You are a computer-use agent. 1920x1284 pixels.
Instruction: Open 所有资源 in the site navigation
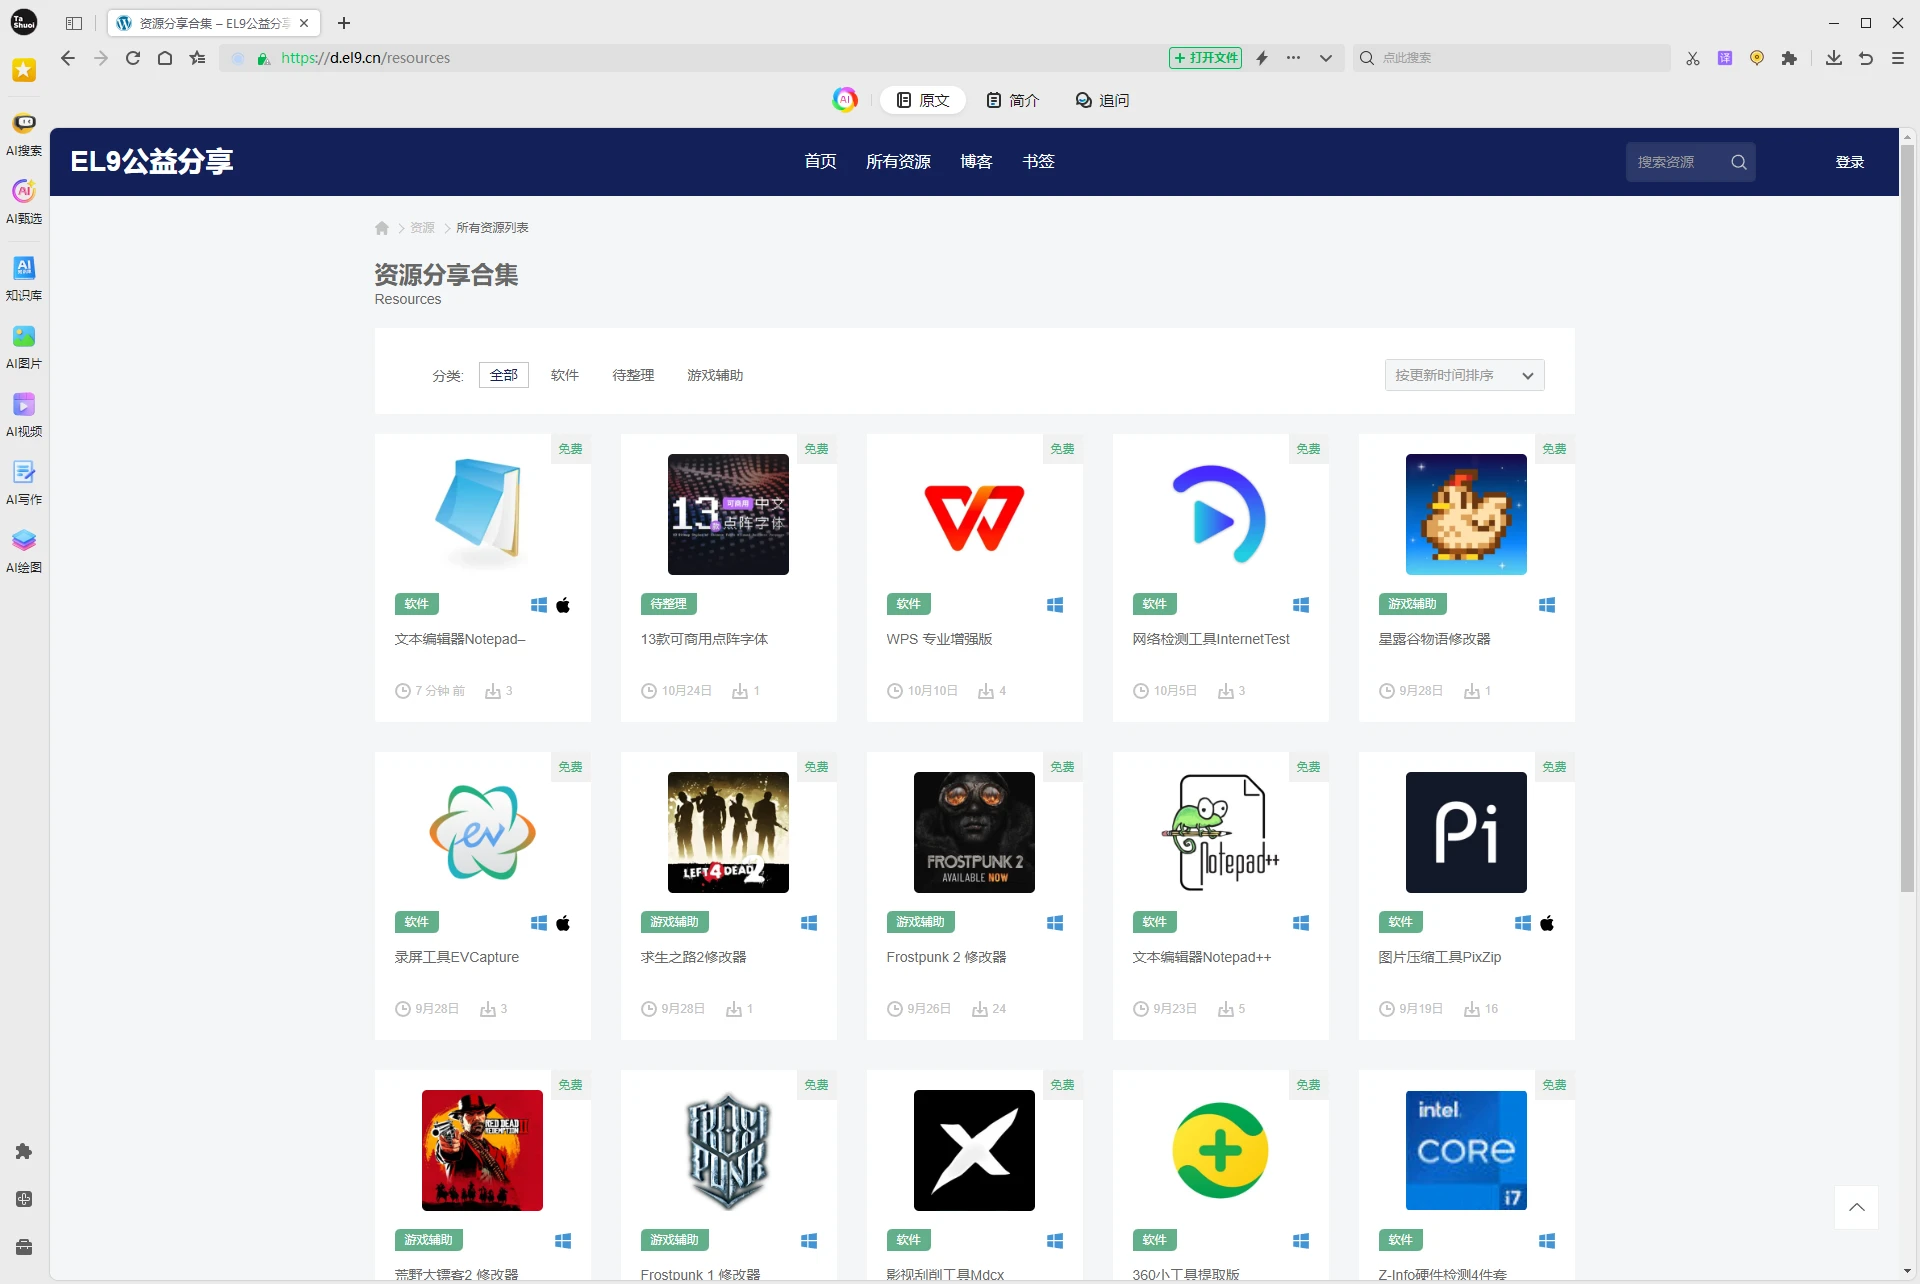[898, 161]
